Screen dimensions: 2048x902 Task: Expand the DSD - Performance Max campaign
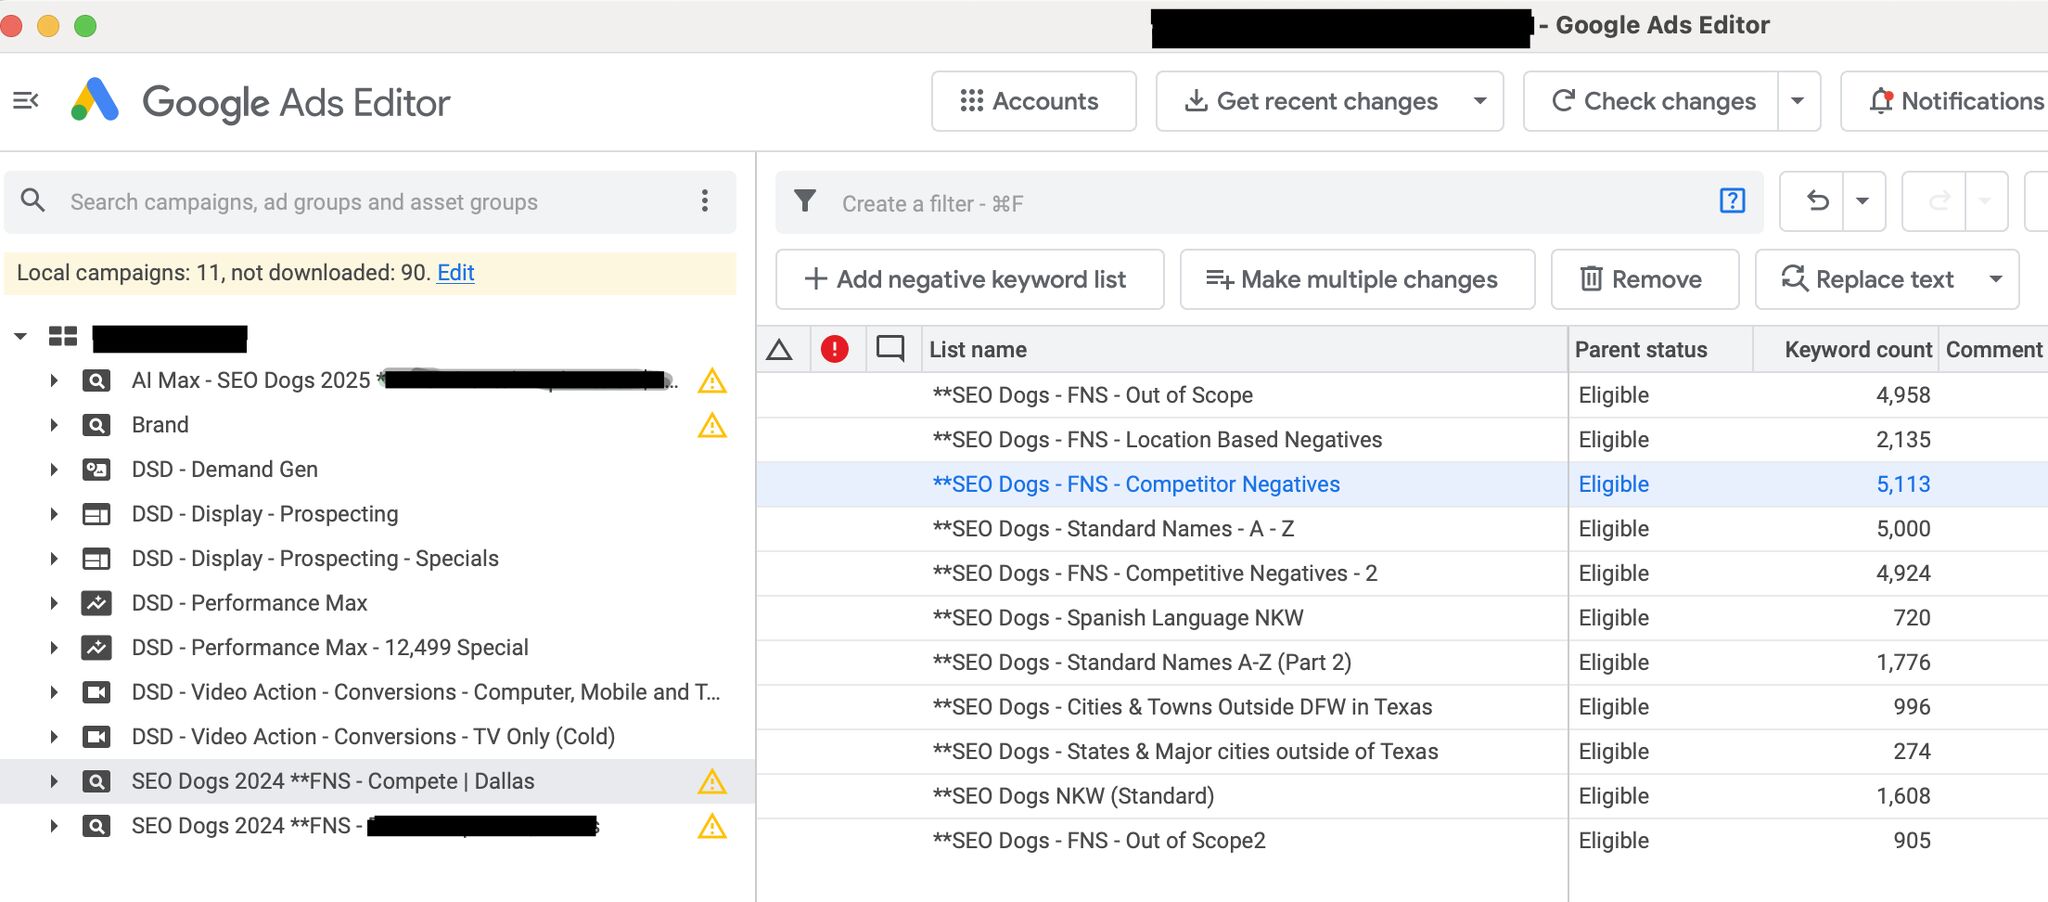(54, 603)
